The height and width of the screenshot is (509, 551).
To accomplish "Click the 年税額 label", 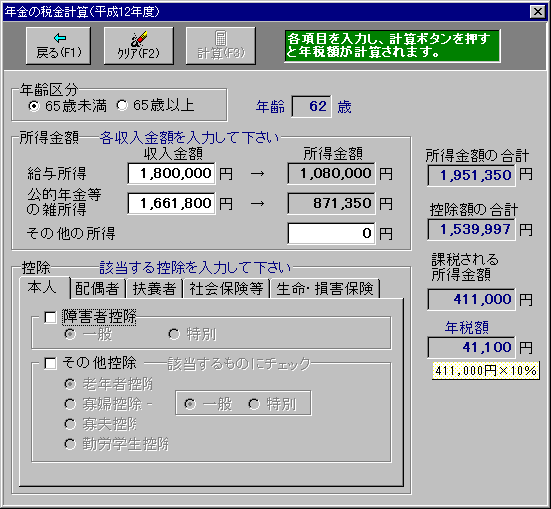I will (x=467, y=327).
